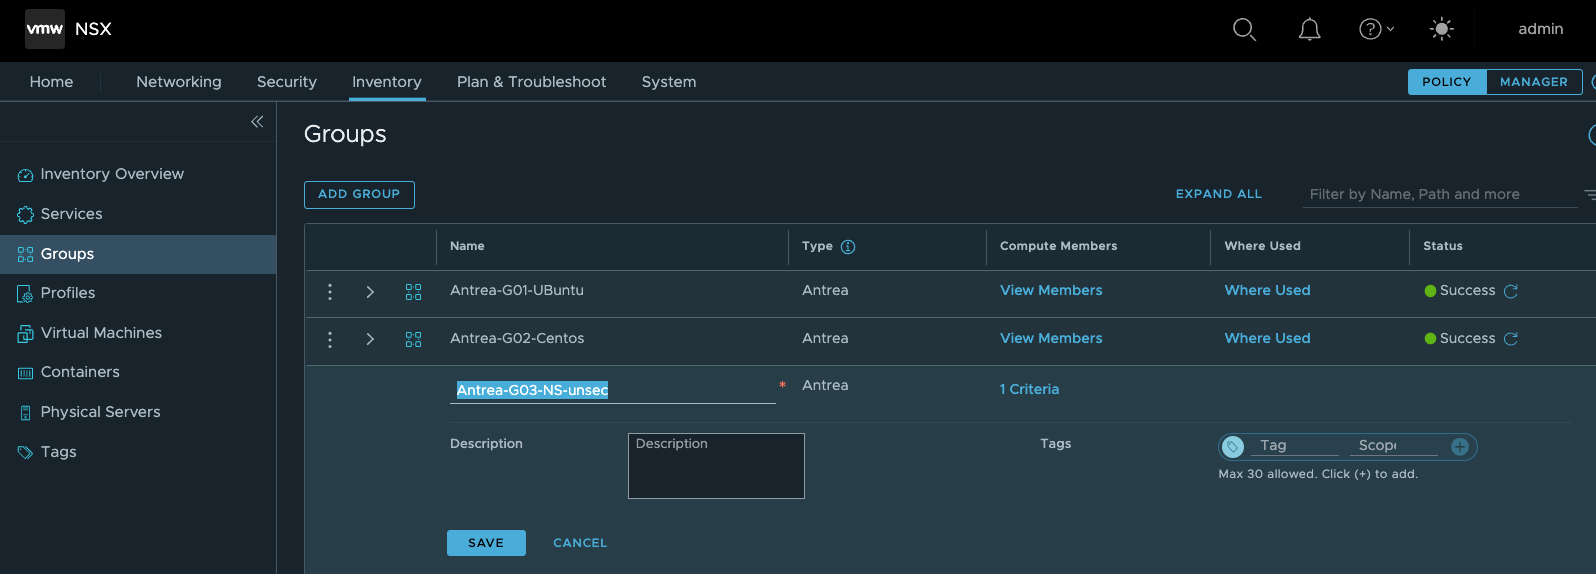The width and height of the screenshot is (1596, 574).
Task: Open the System tab
Action: click(669, 82)
